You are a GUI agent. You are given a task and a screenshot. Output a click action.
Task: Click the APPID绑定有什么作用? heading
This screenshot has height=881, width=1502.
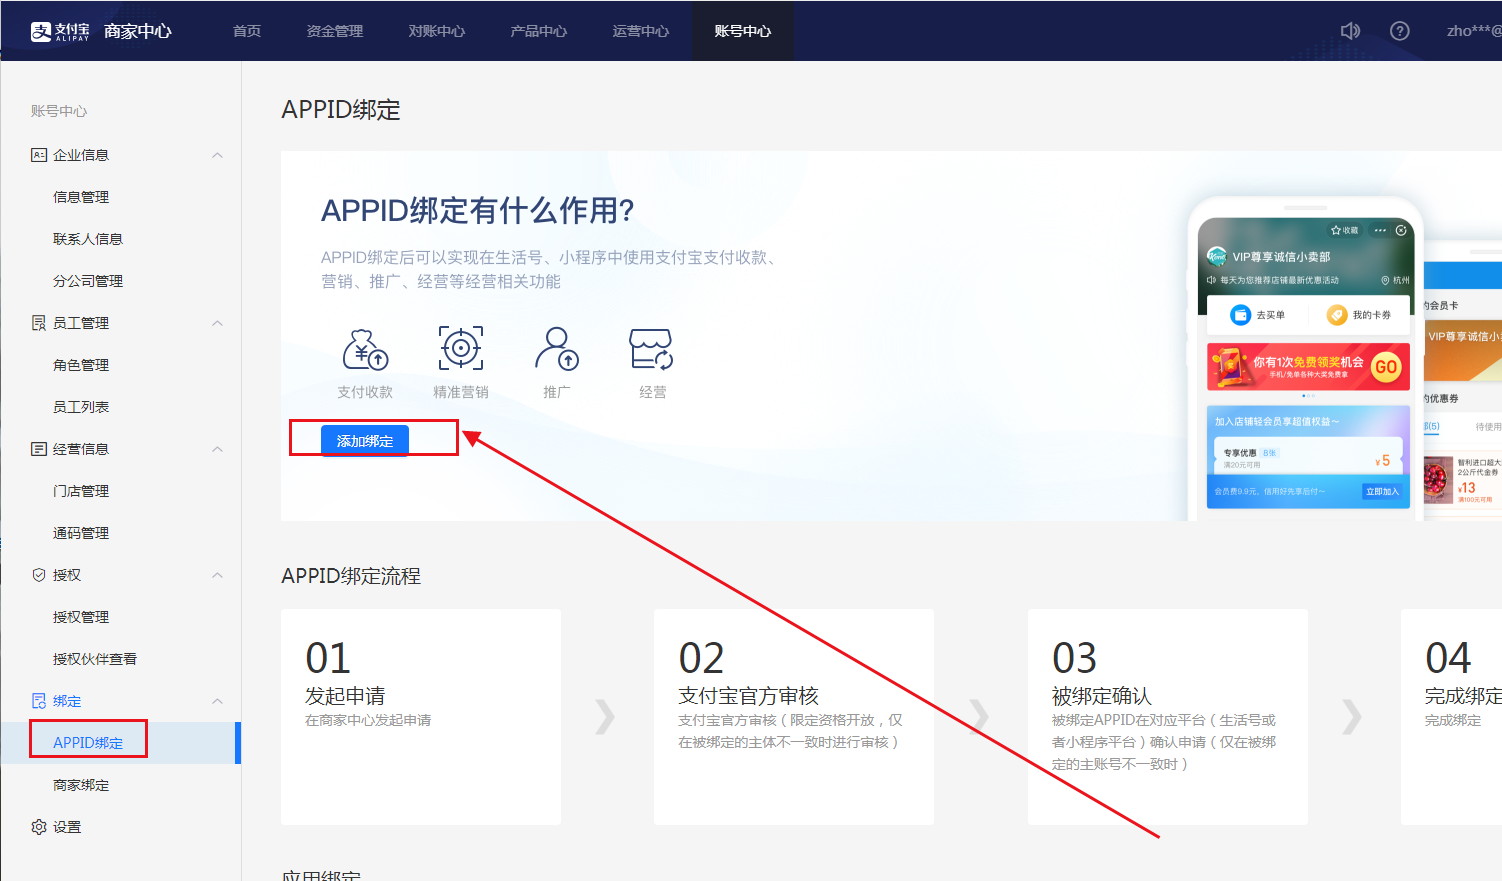[478, 210]
